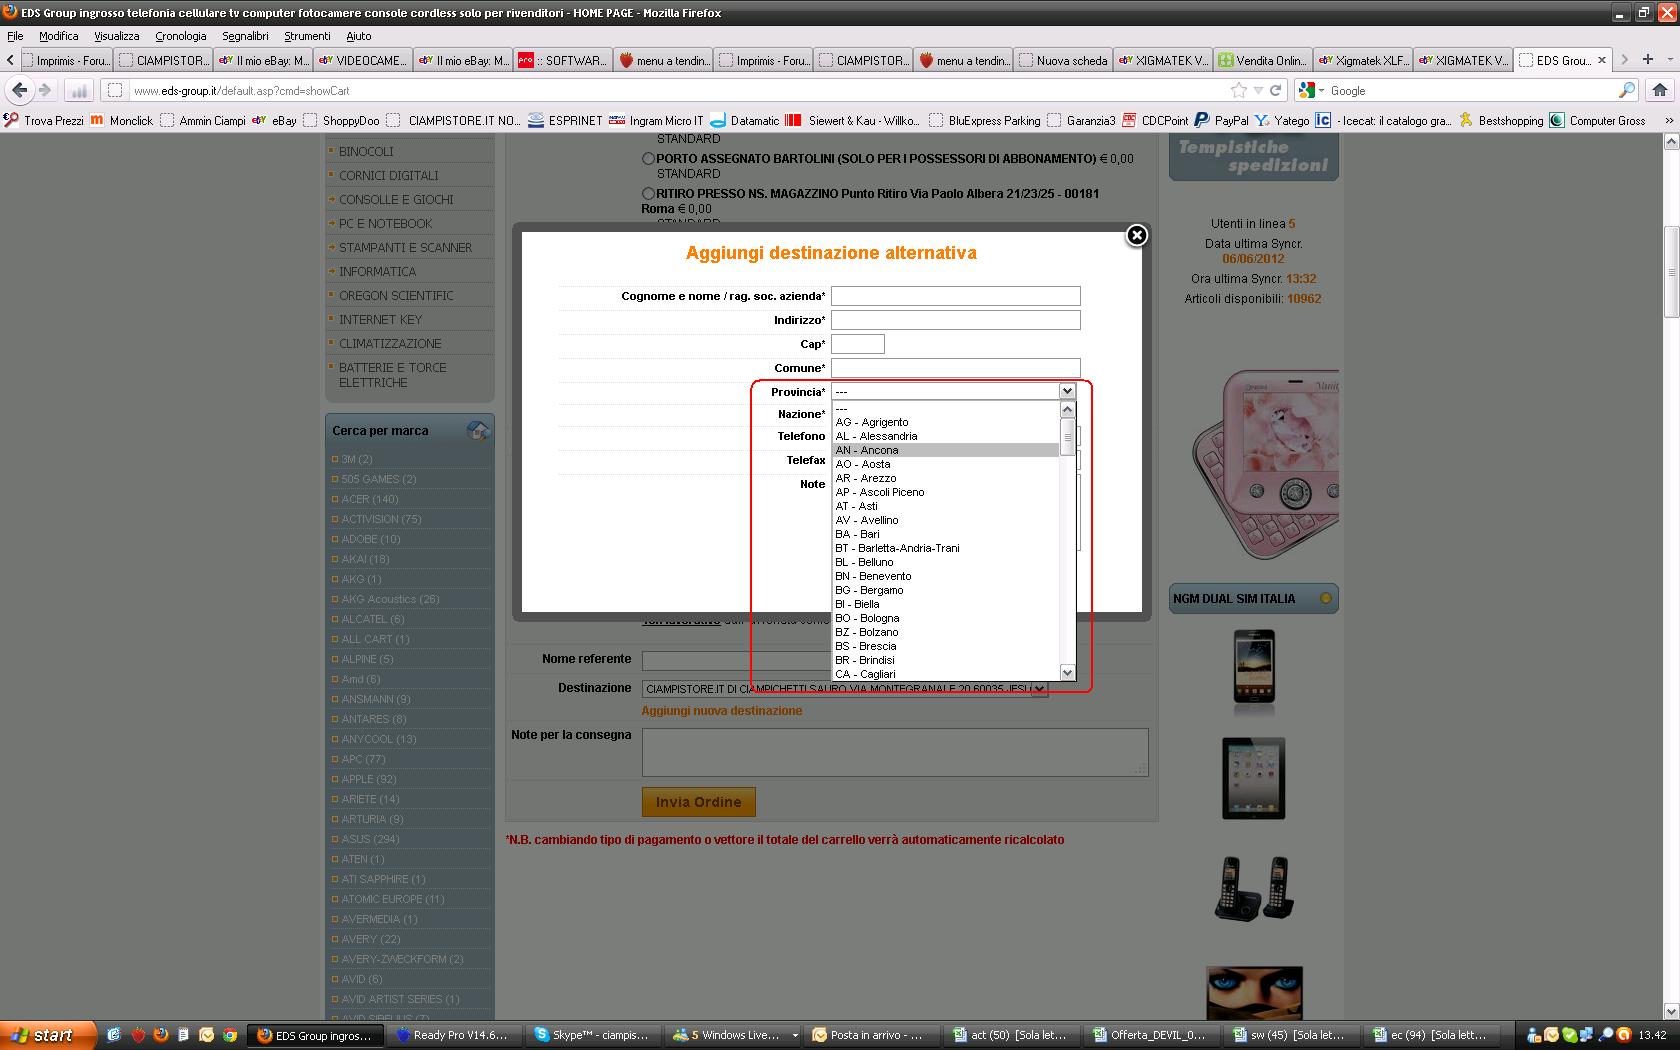Open the Segnalibri menu
The height and width of the screenshot is (1050, 1680).
[x=245, y=36]
